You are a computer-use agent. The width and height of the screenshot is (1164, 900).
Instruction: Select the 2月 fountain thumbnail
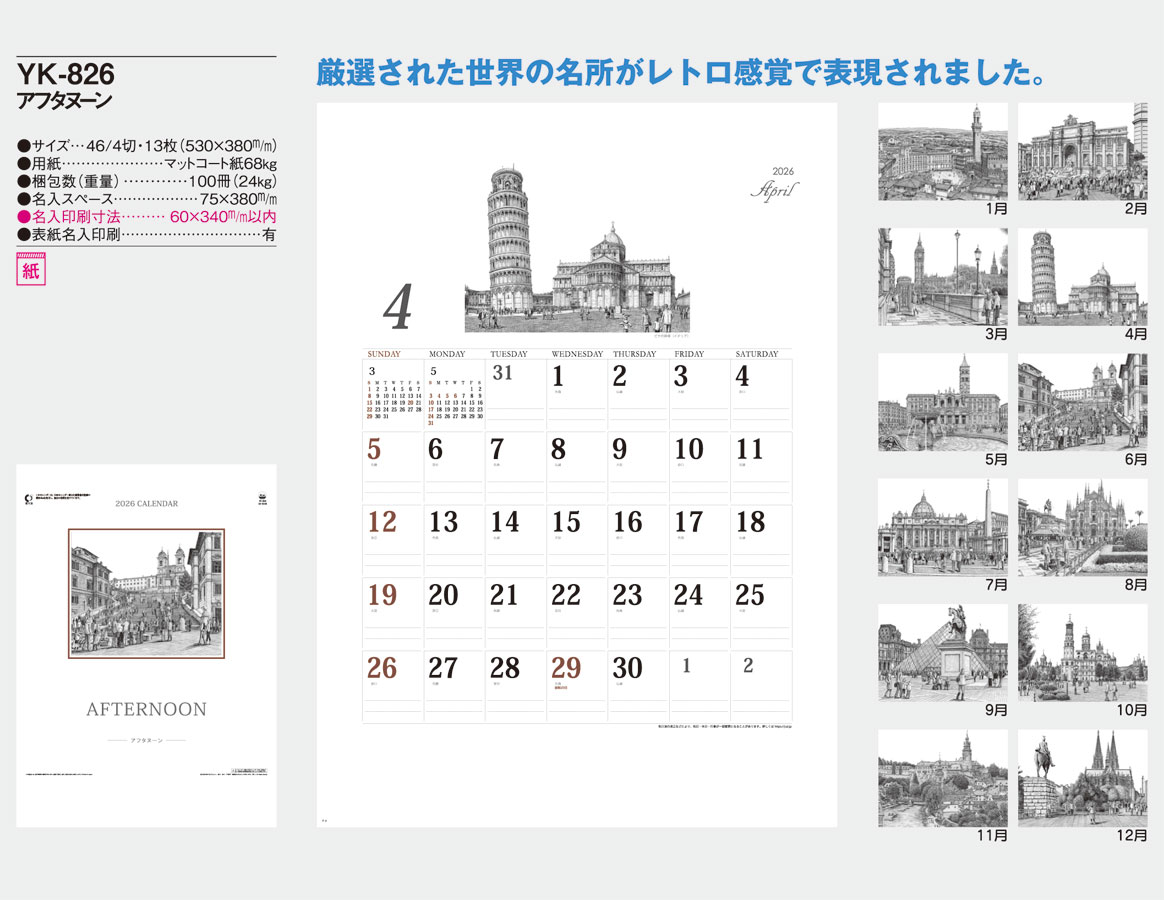point(1082,152)
